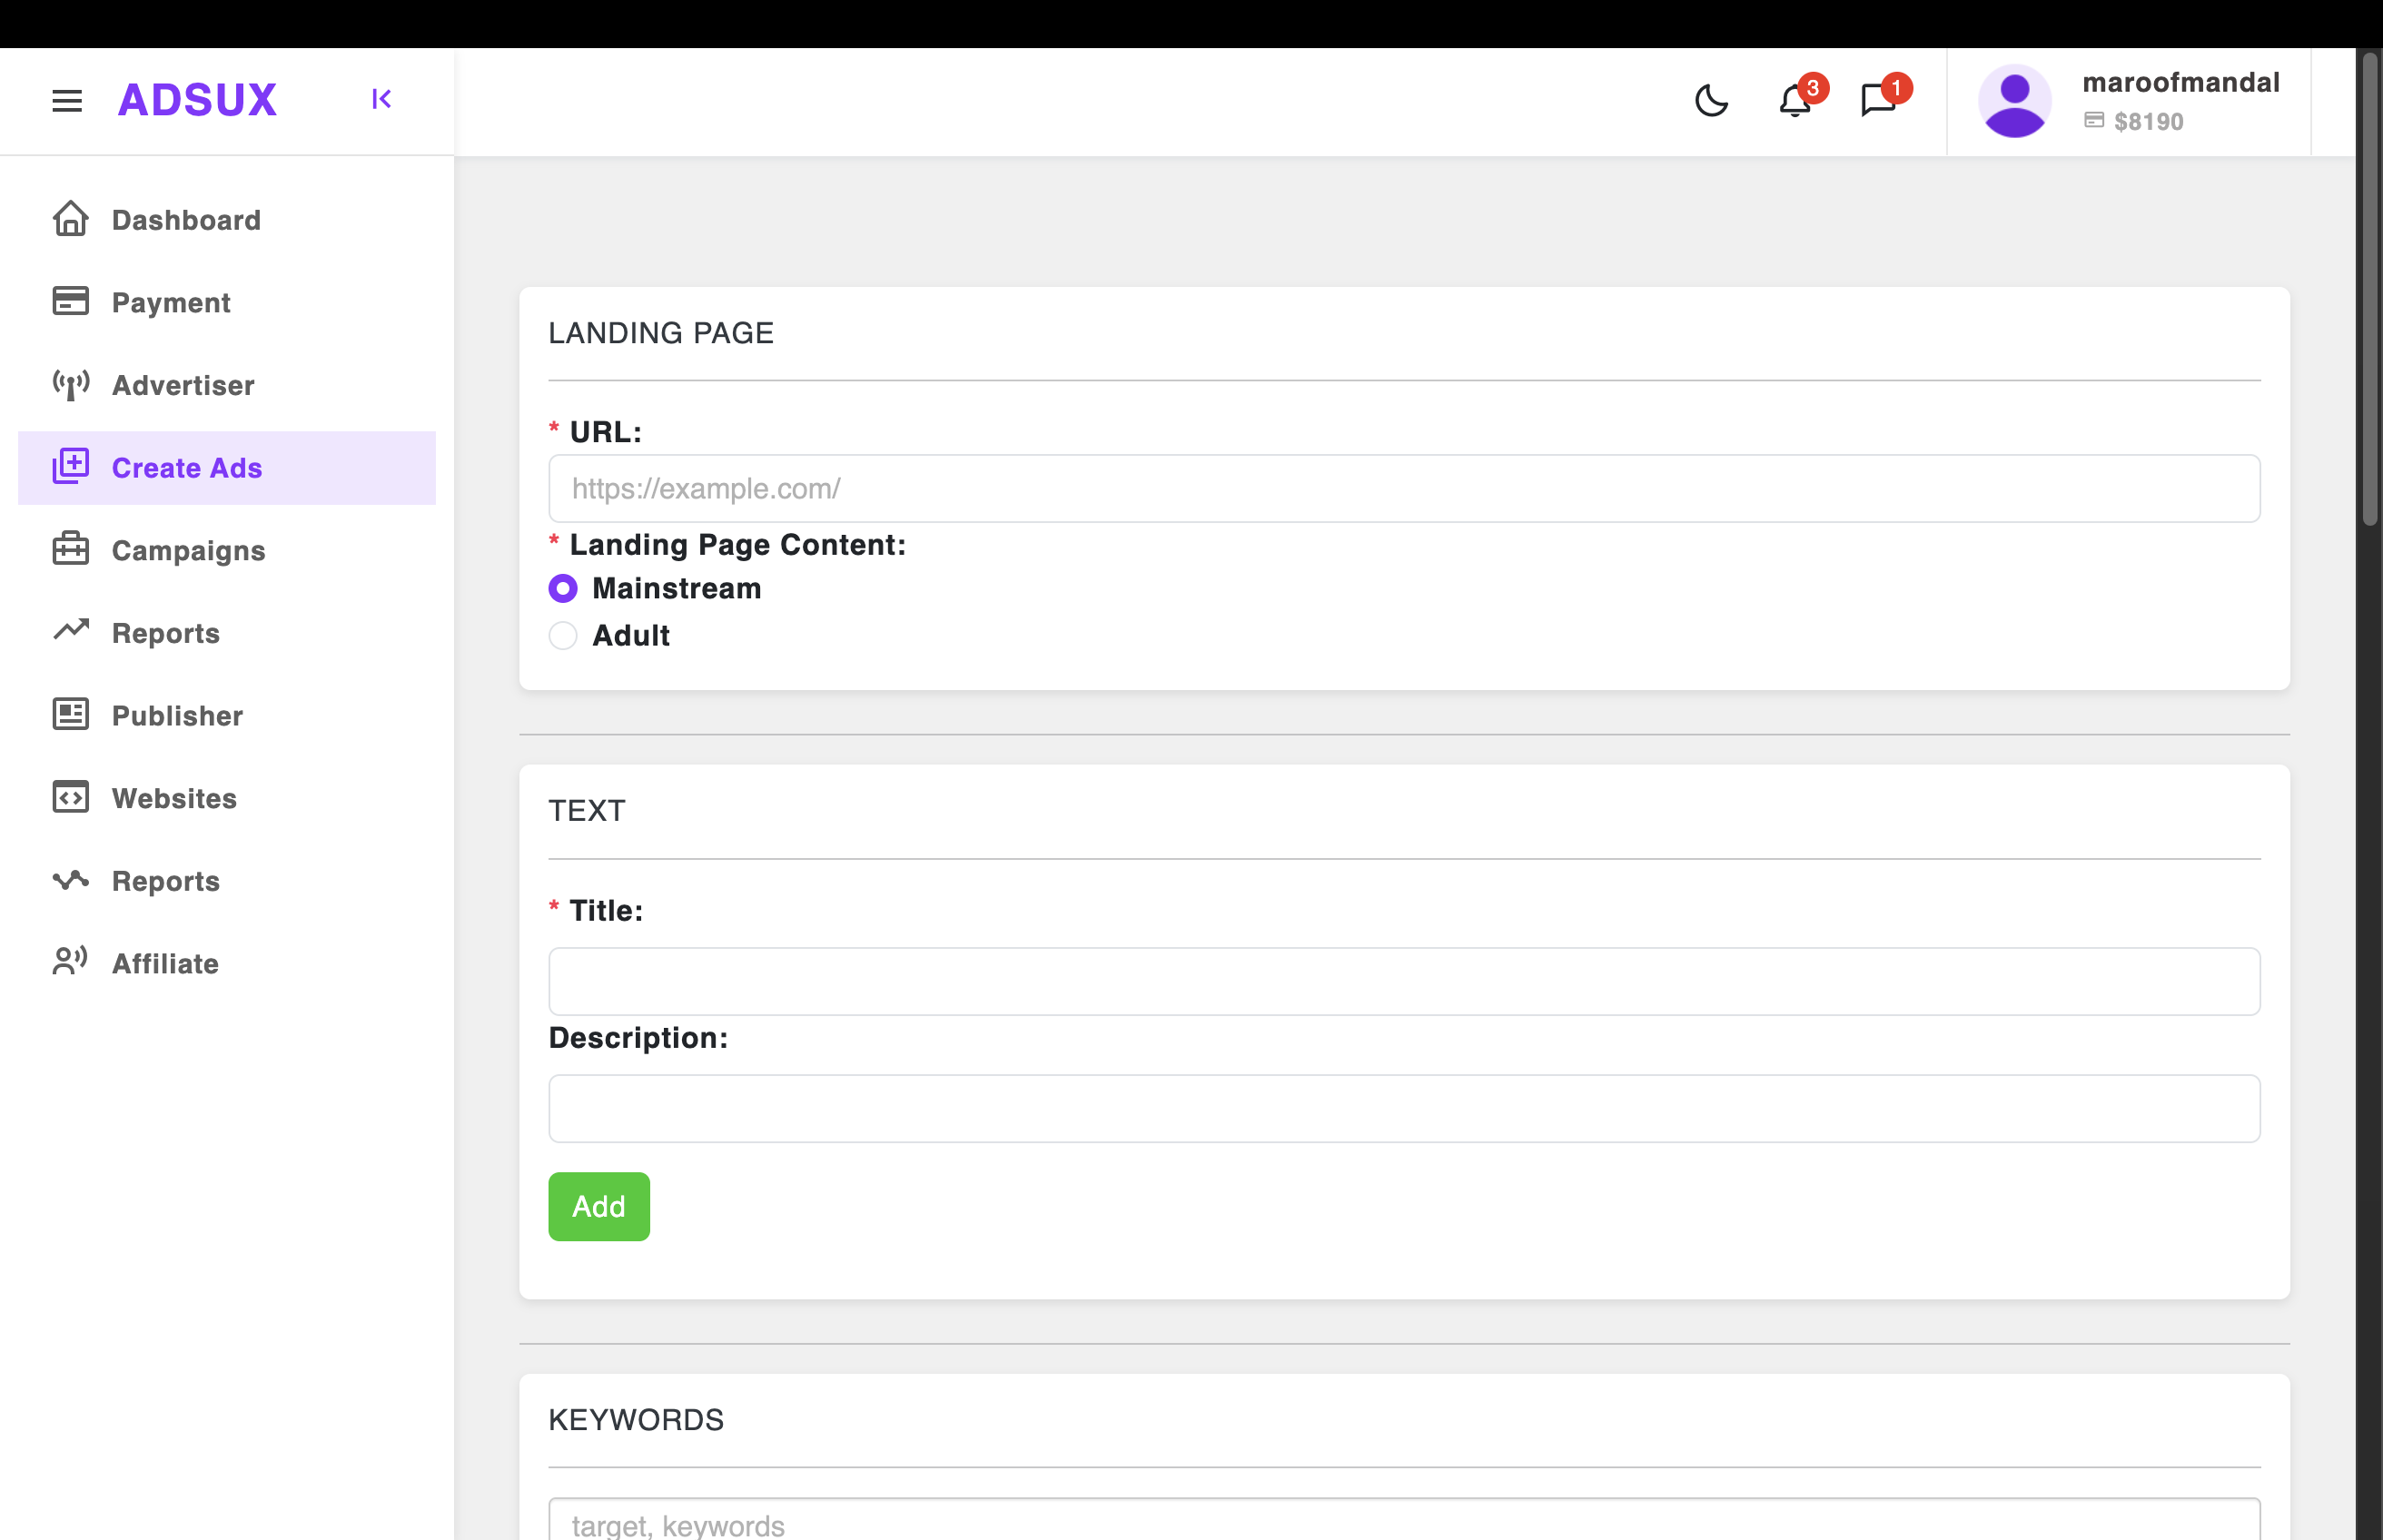Open notifications bell icon
Image resolution: width=2383 pixels, height=1540 pixels.
(x=1795, y=100)
